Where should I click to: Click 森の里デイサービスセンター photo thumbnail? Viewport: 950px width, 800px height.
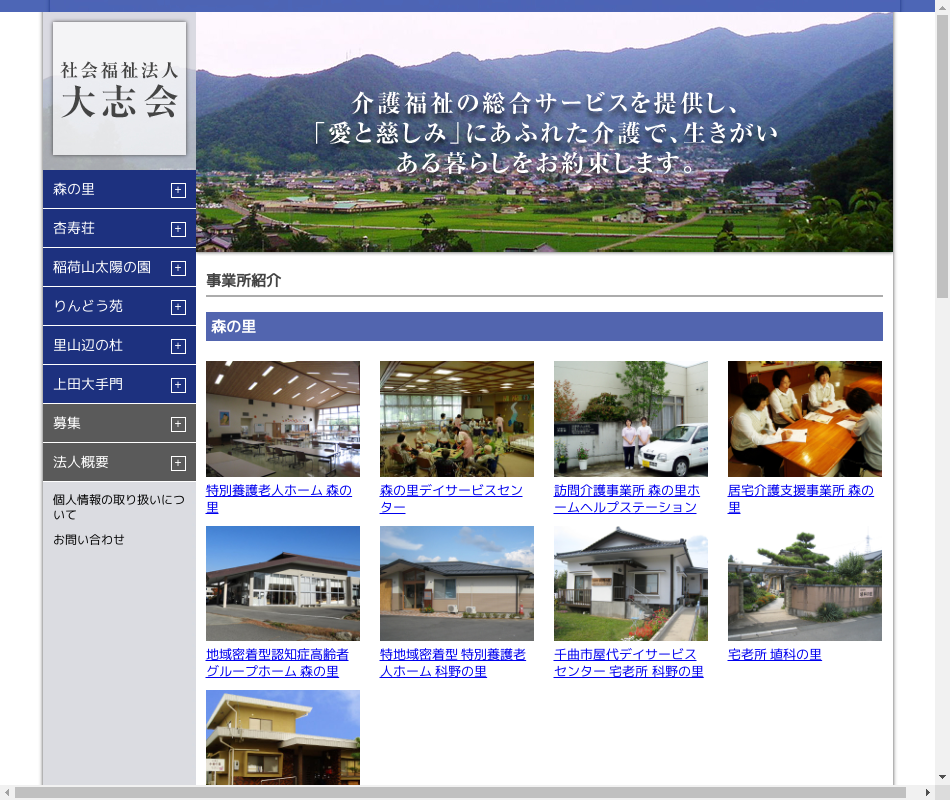(x=456, y=419)
